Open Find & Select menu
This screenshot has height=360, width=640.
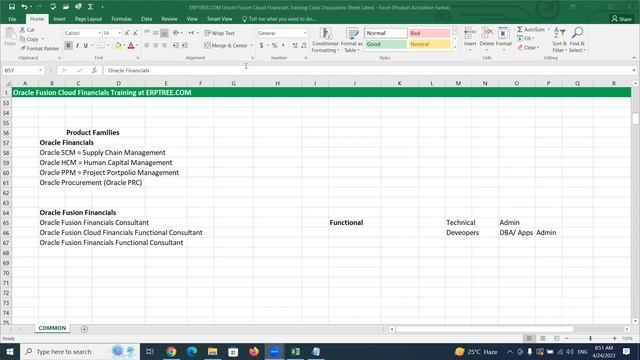coord(577,40)
